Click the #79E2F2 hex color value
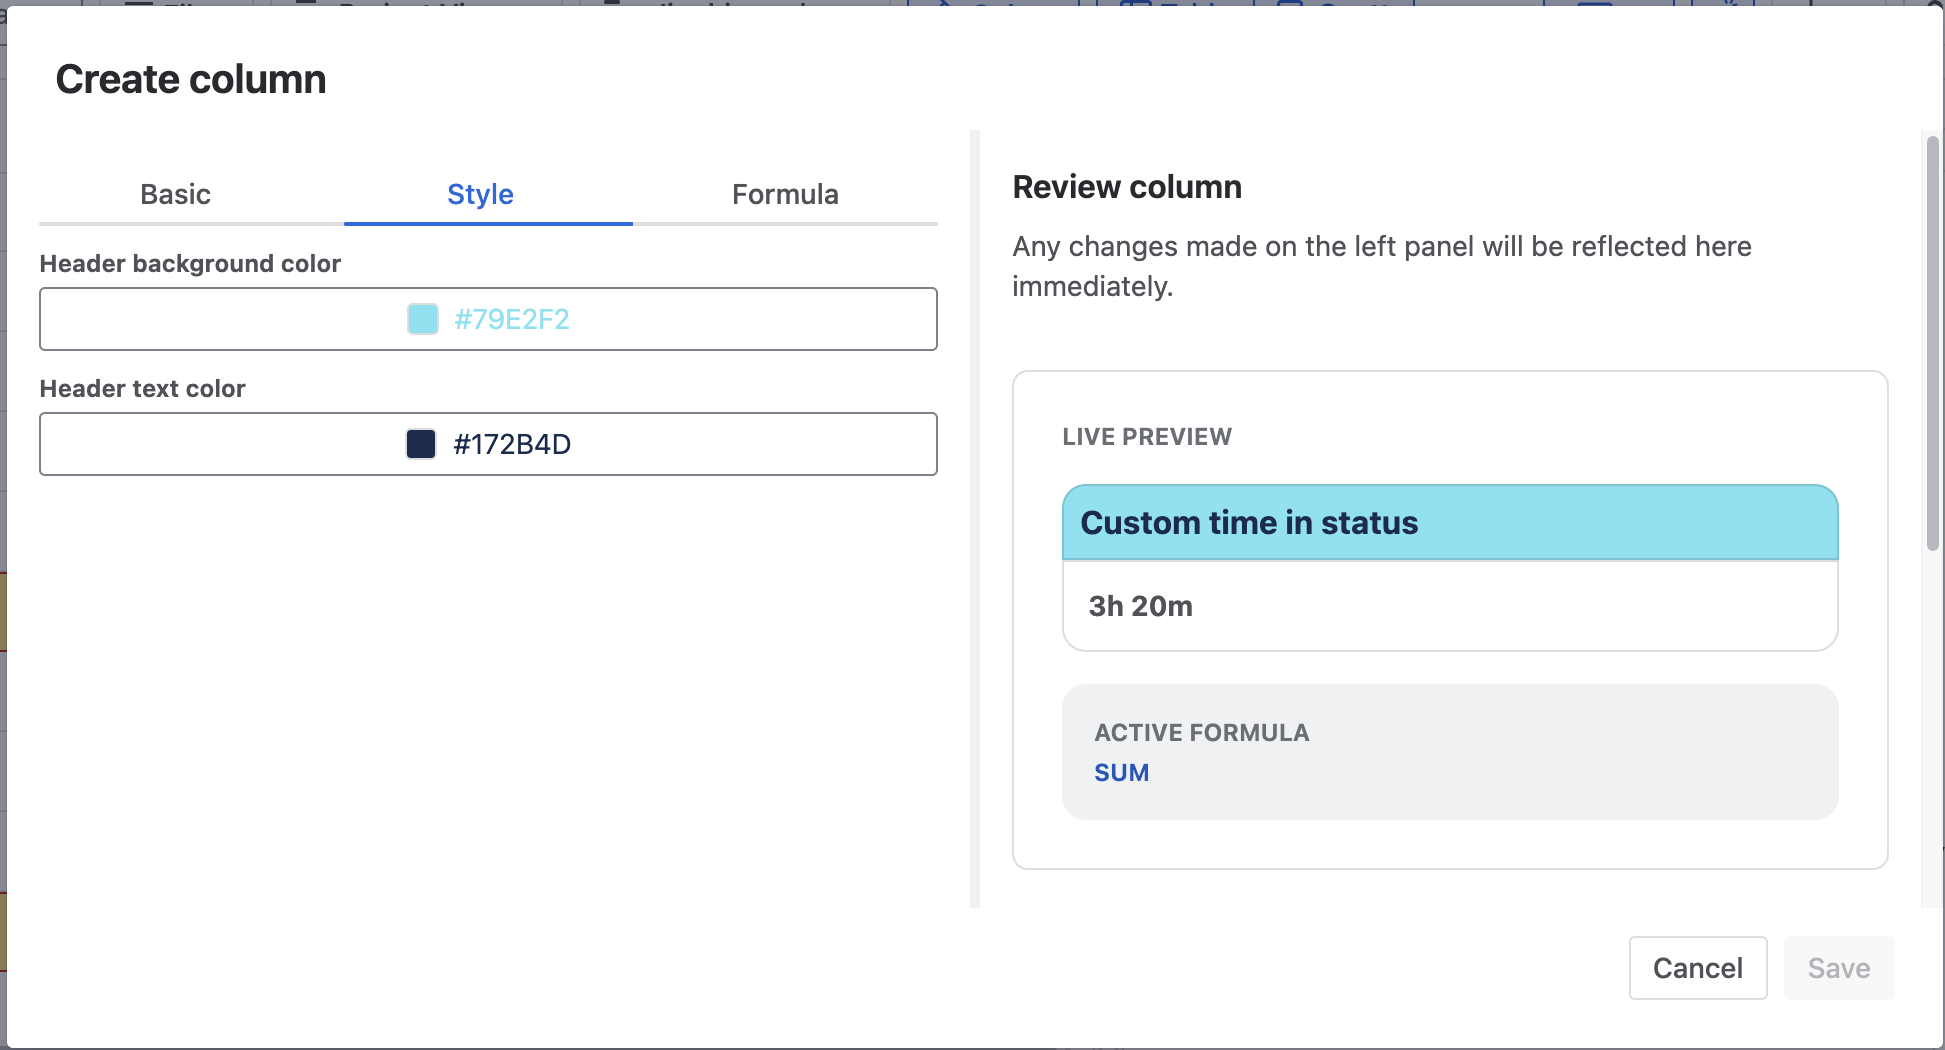 coord(511,319)
